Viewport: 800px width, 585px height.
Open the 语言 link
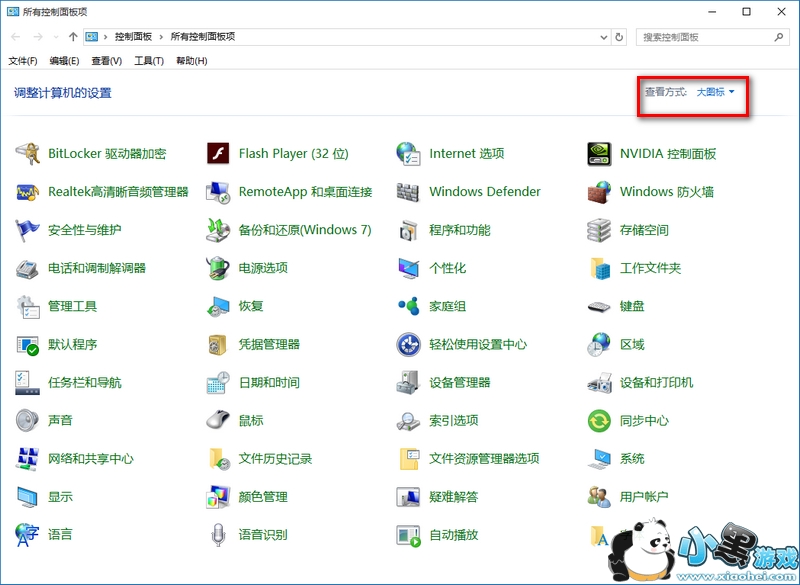coord(60,535)
